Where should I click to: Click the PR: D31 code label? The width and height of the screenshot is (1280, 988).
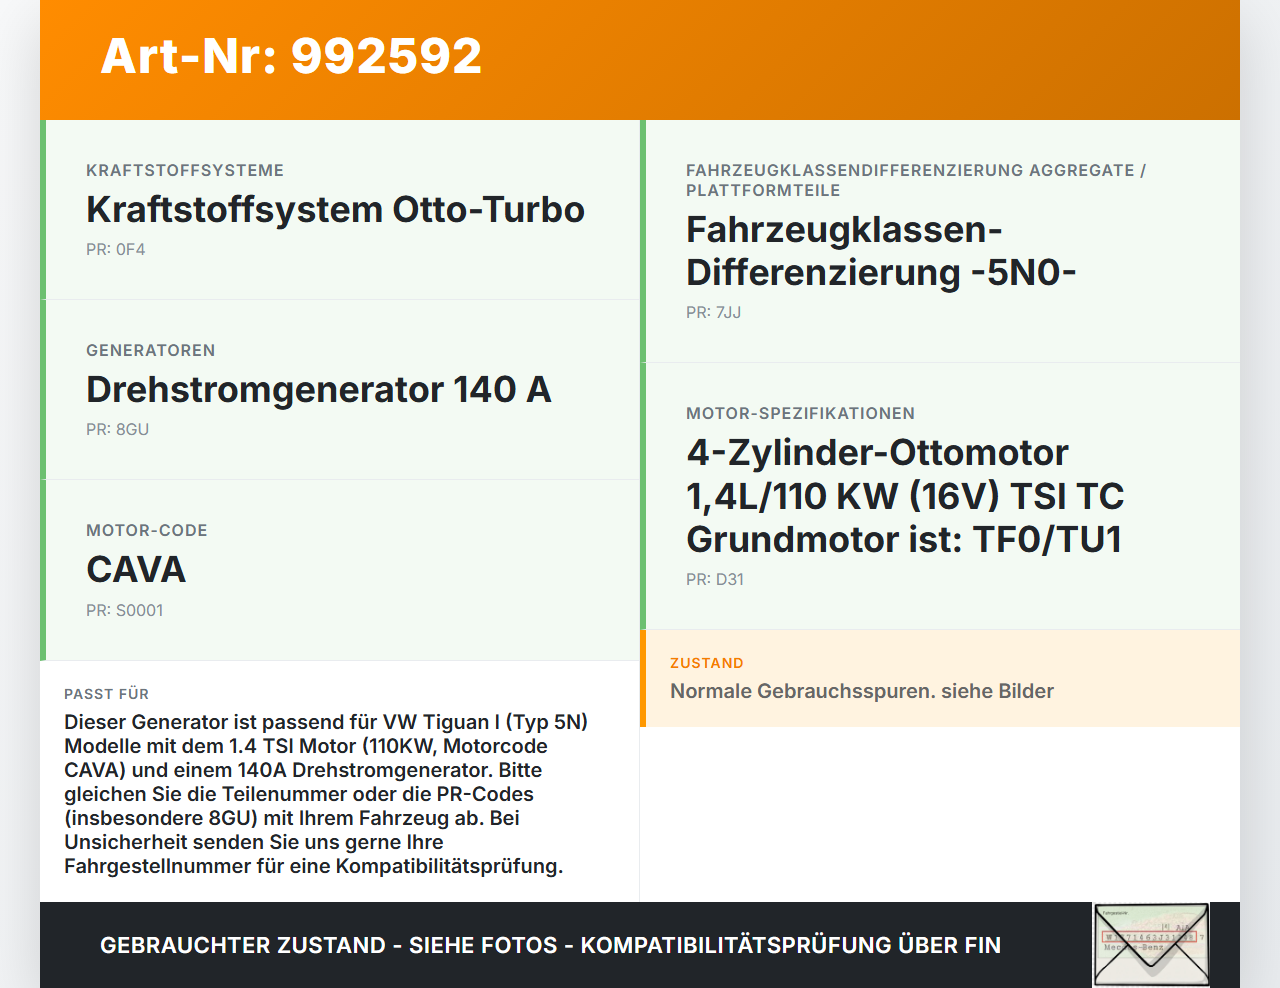pyautogui.click(x=714, y=579)
